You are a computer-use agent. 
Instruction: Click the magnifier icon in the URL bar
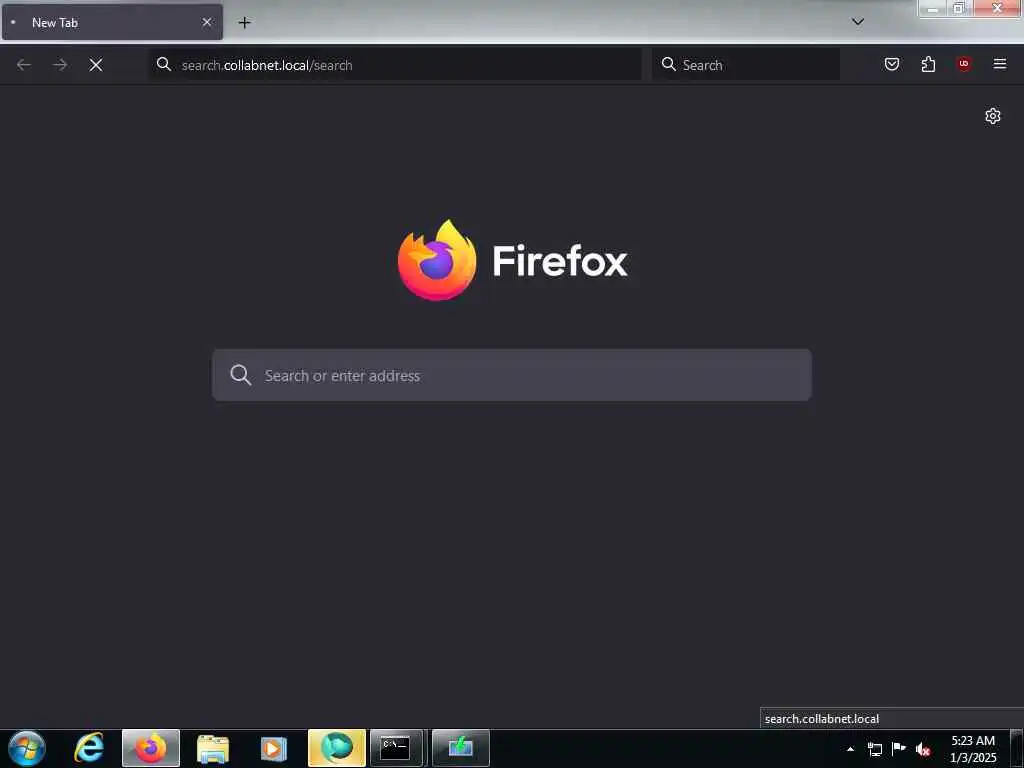pos(164,64)
